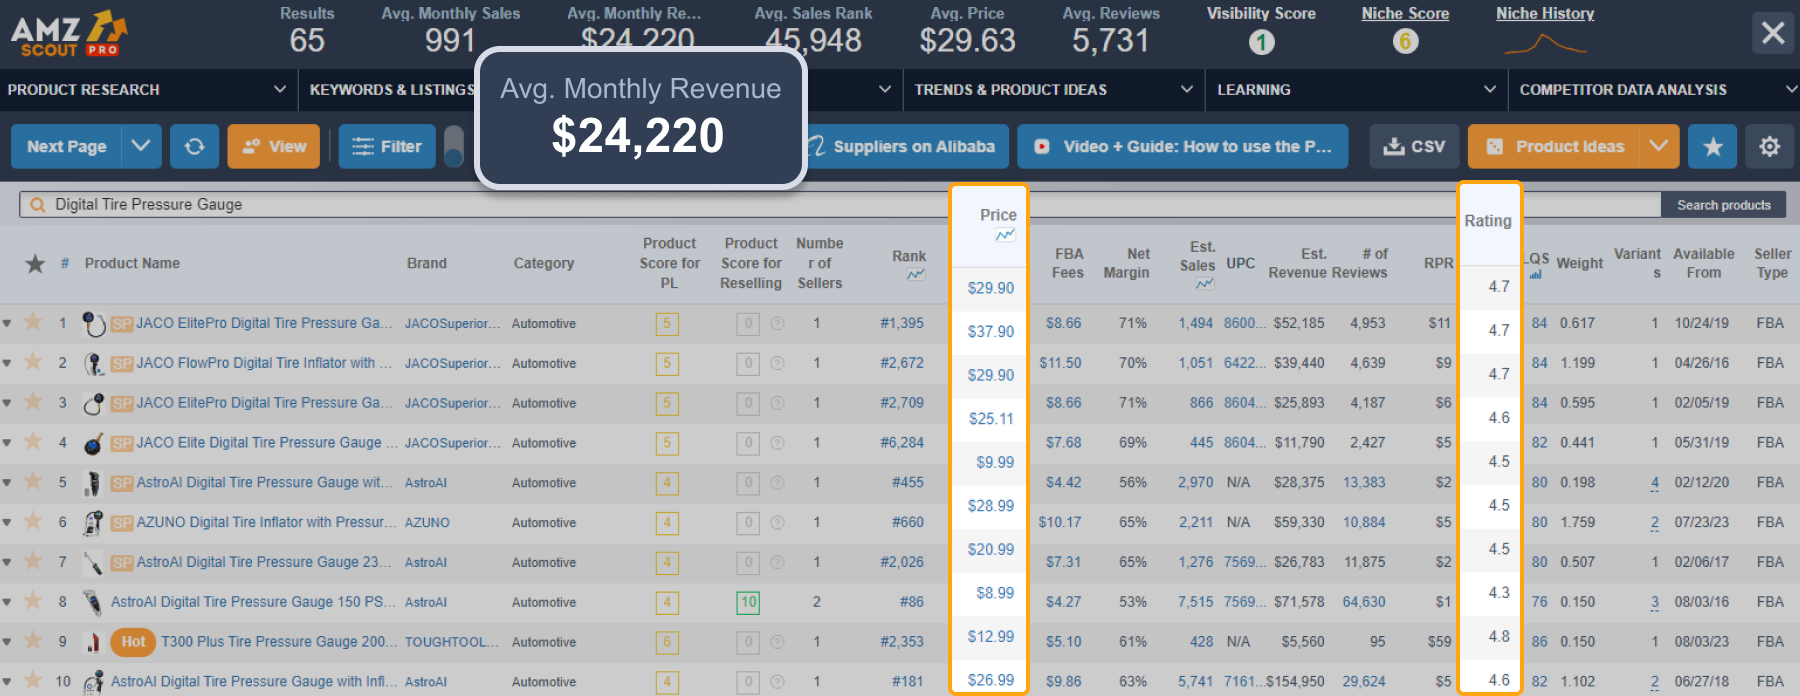Star product row number 8
Viewport: 1800px width, 696px height.
[33, 600]
